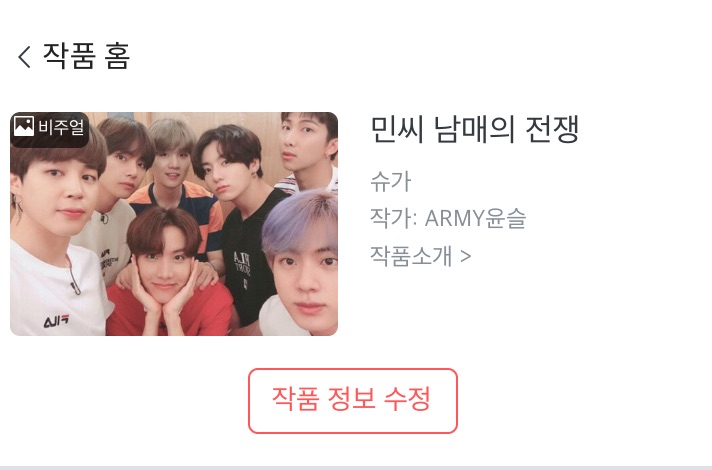Image resolution: width=712 pixels, height=470 pixels.
Task: Click the dark 비주얼 badge on cover
Action: (x=49, y=129)
